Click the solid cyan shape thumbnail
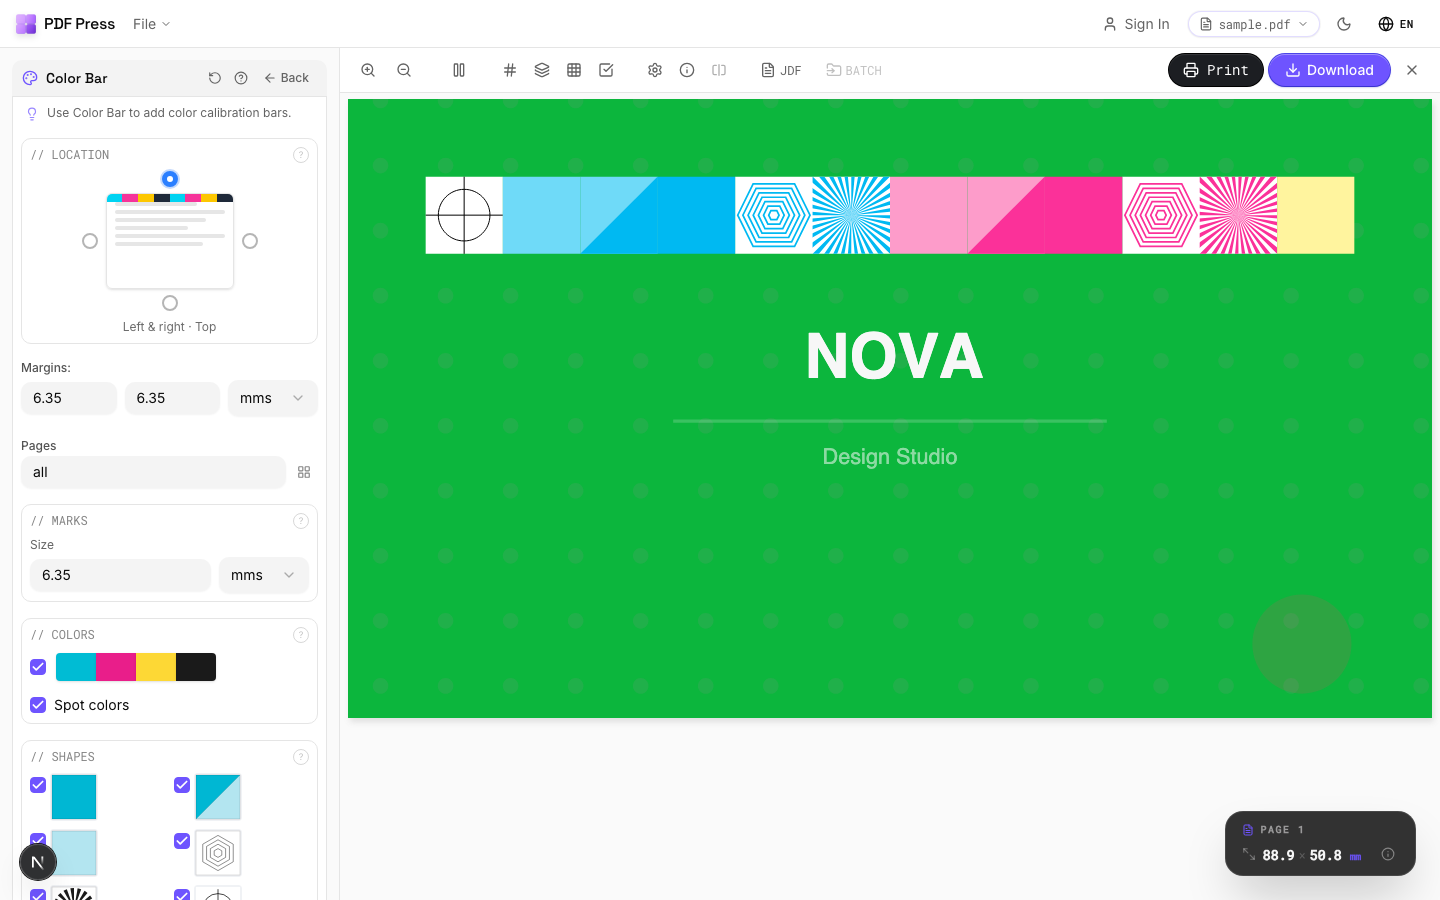The image size is (1440, 900). click(74, 797)
